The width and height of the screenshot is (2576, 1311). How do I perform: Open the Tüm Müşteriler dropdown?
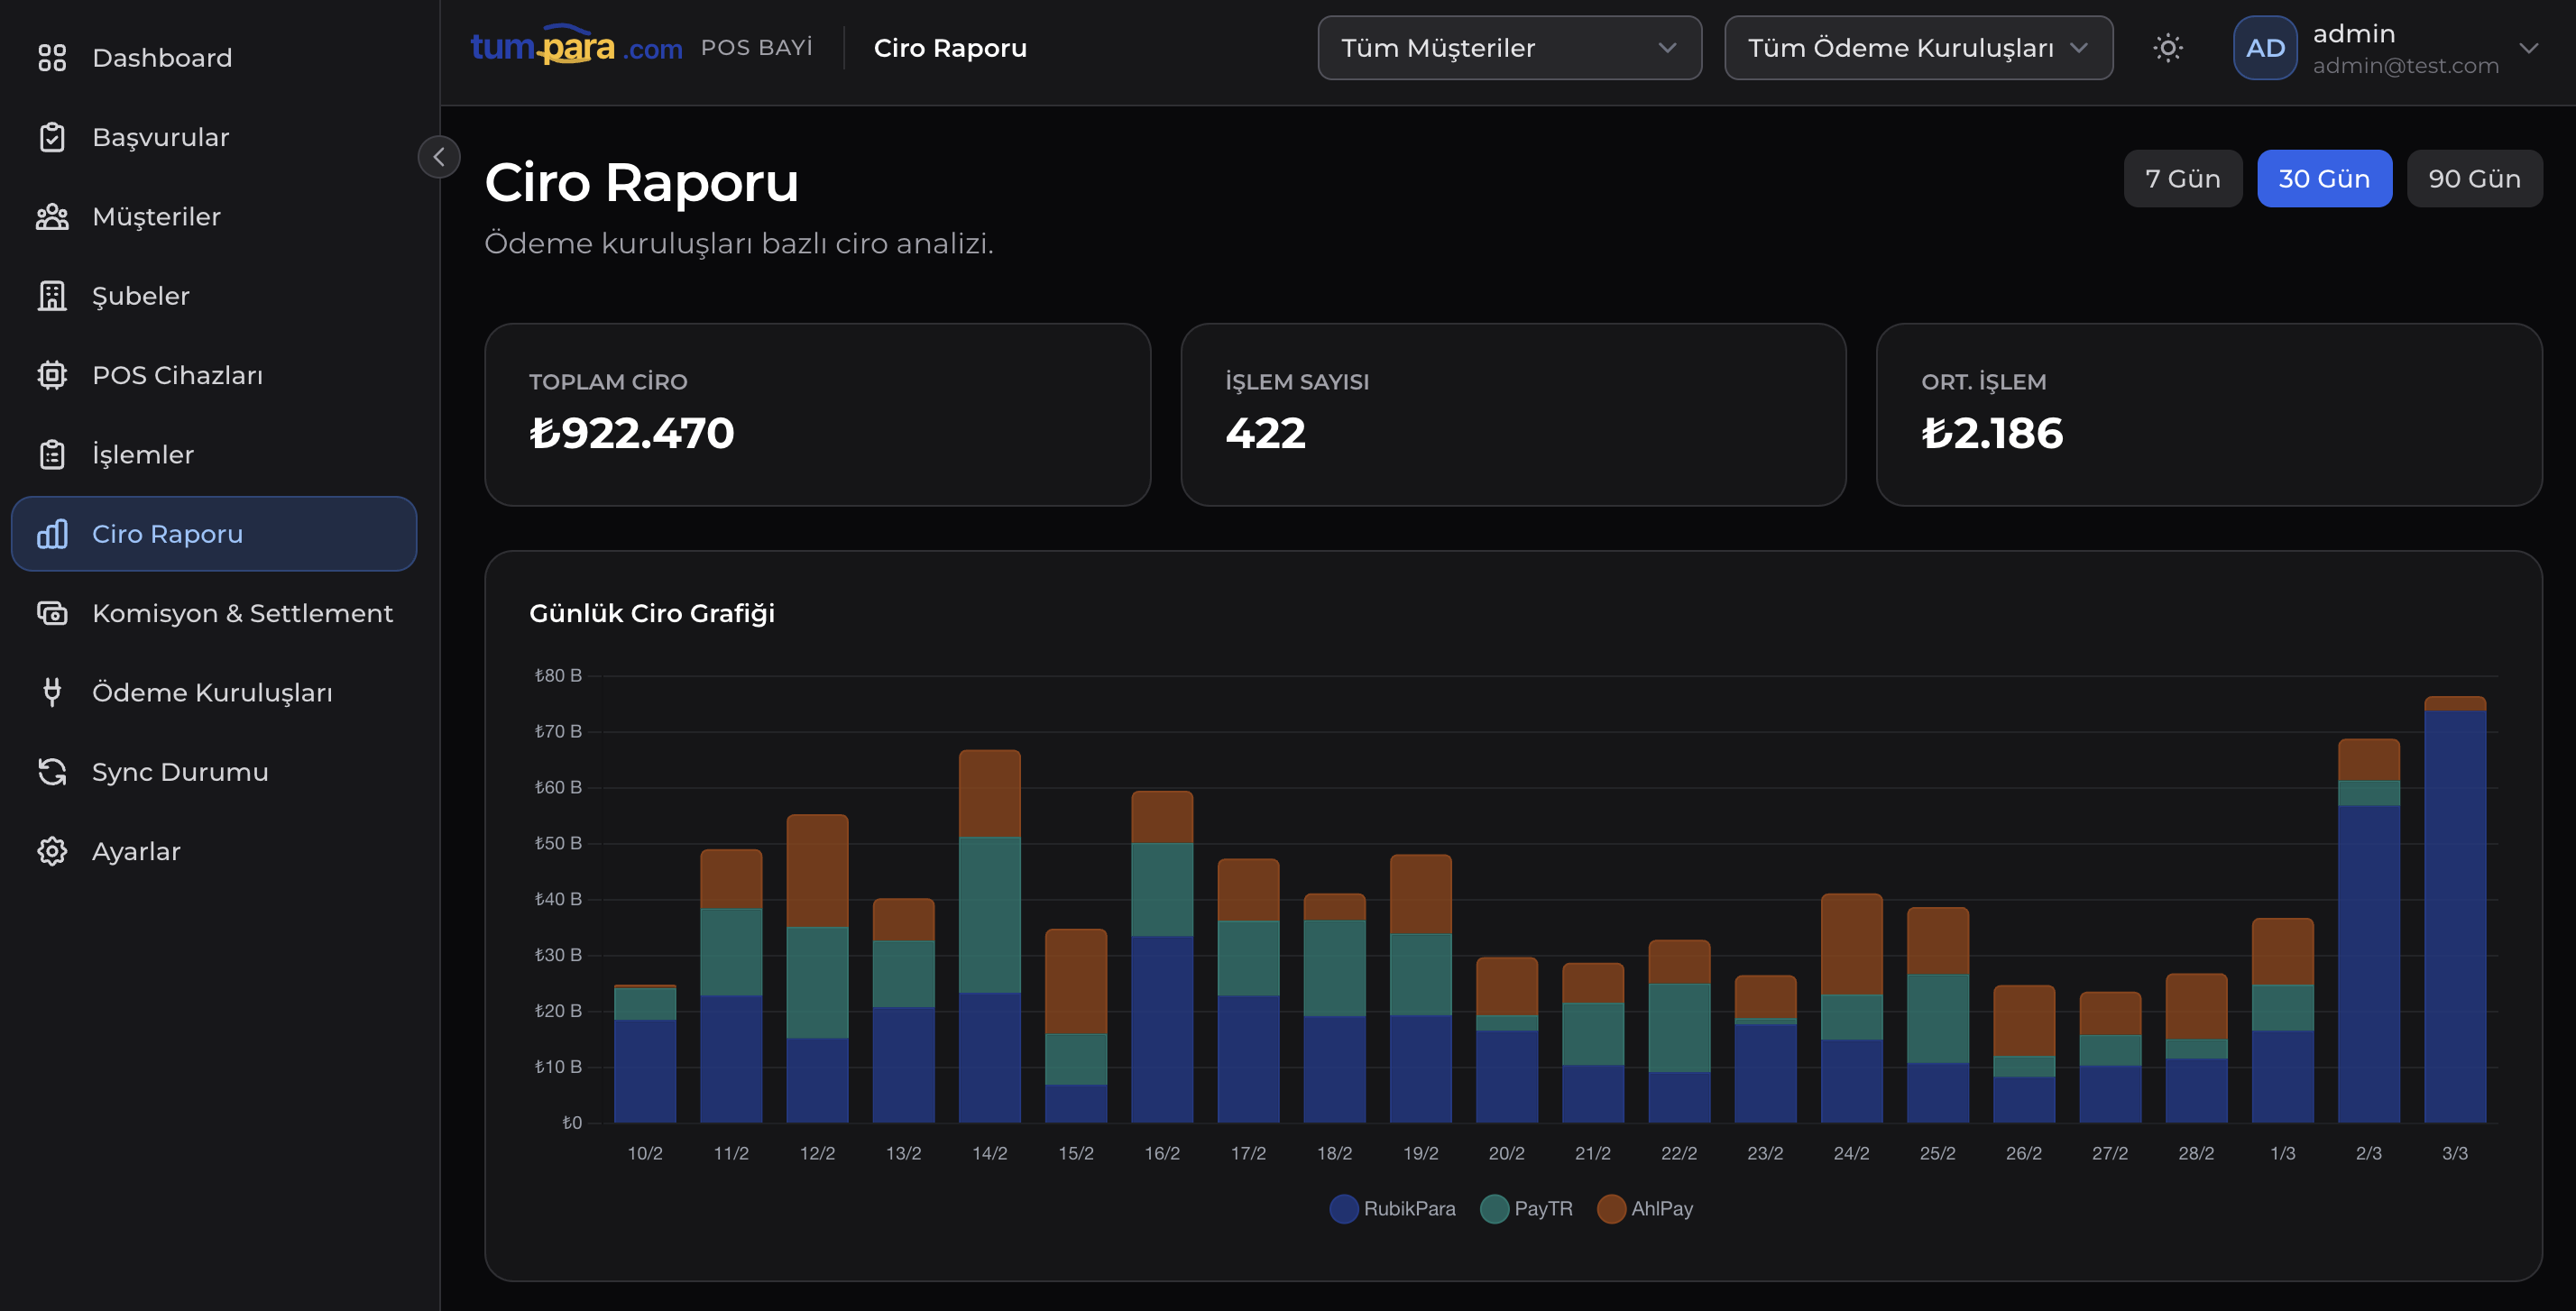(x=1508, y=48)
